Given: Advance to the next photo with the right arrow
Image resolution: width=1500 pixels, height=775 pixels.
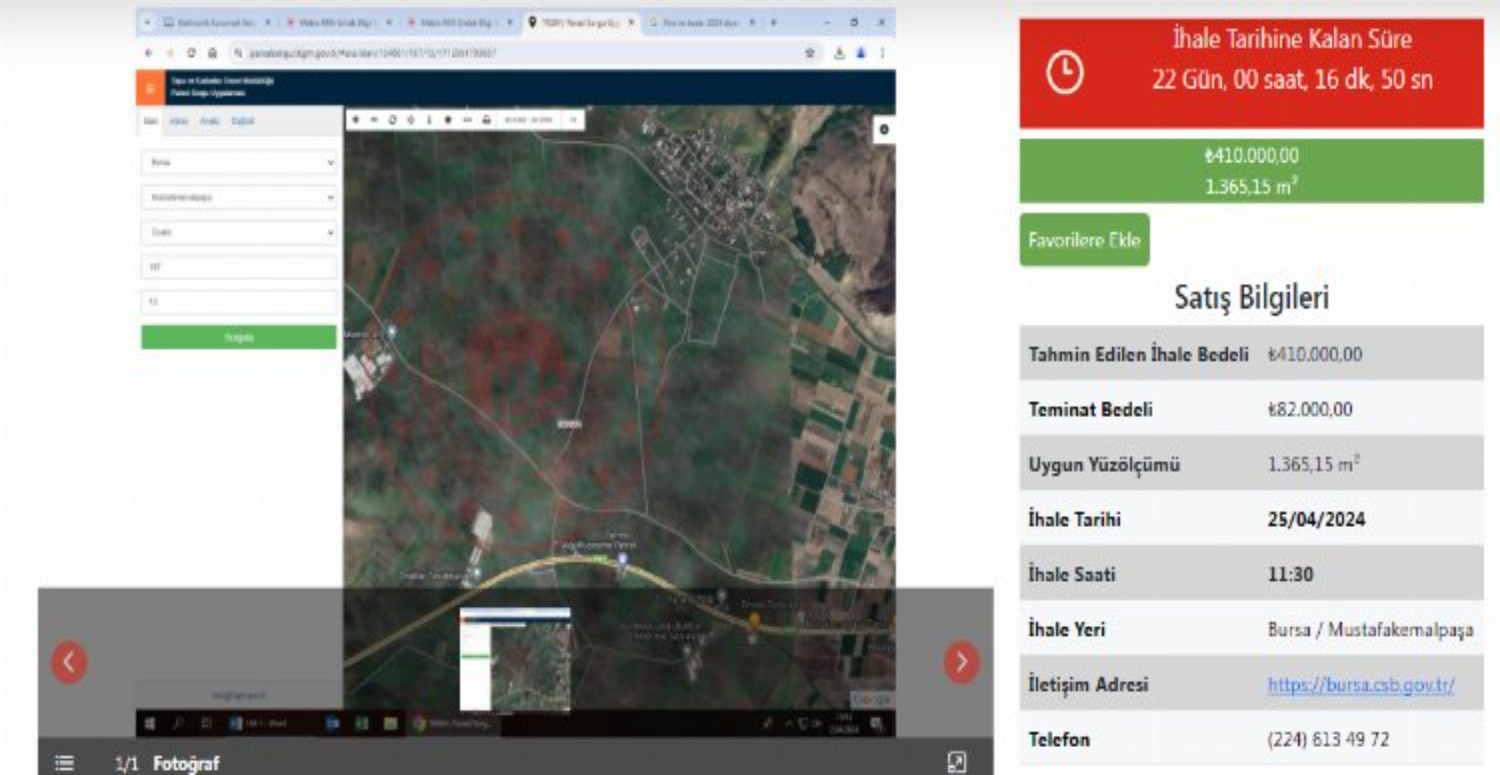Looking at the screenshot, I should 961,662.
